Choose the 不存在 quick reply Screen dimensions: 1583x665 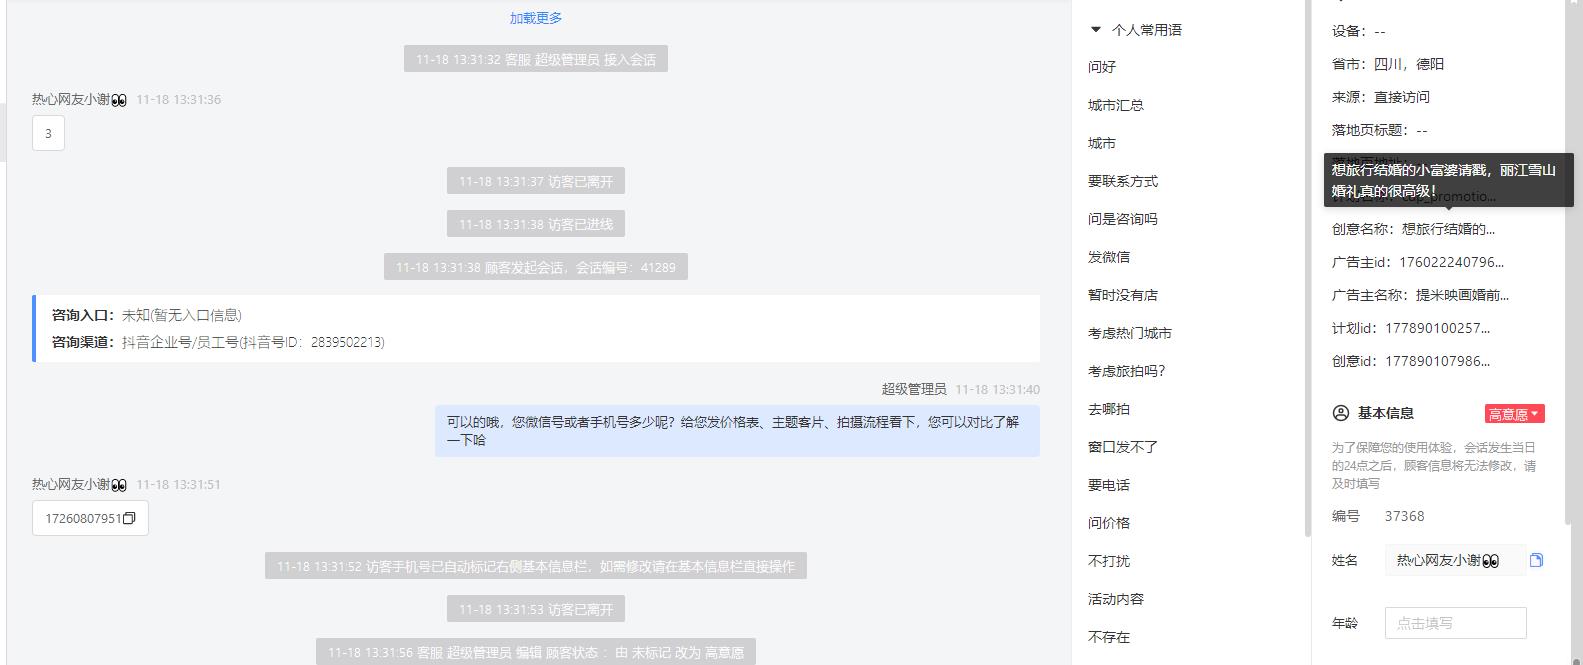click(1109, 637)
